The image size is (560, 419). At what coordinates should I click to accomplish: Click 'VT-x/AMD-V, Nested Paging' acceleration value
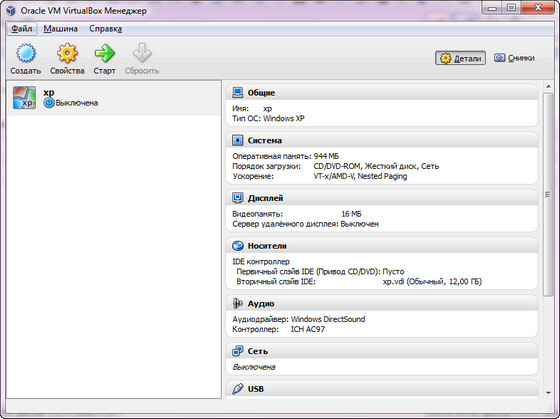pyautogui.click(x=360, y=176)
